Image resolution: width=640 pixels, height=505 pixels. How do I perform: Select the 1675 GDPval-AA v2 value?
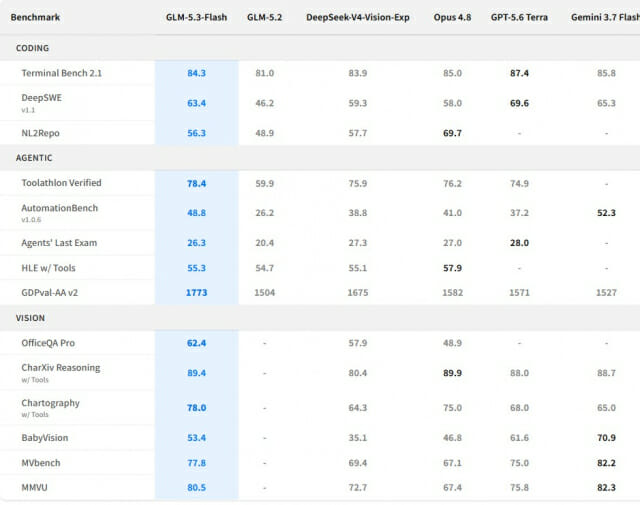358,293
